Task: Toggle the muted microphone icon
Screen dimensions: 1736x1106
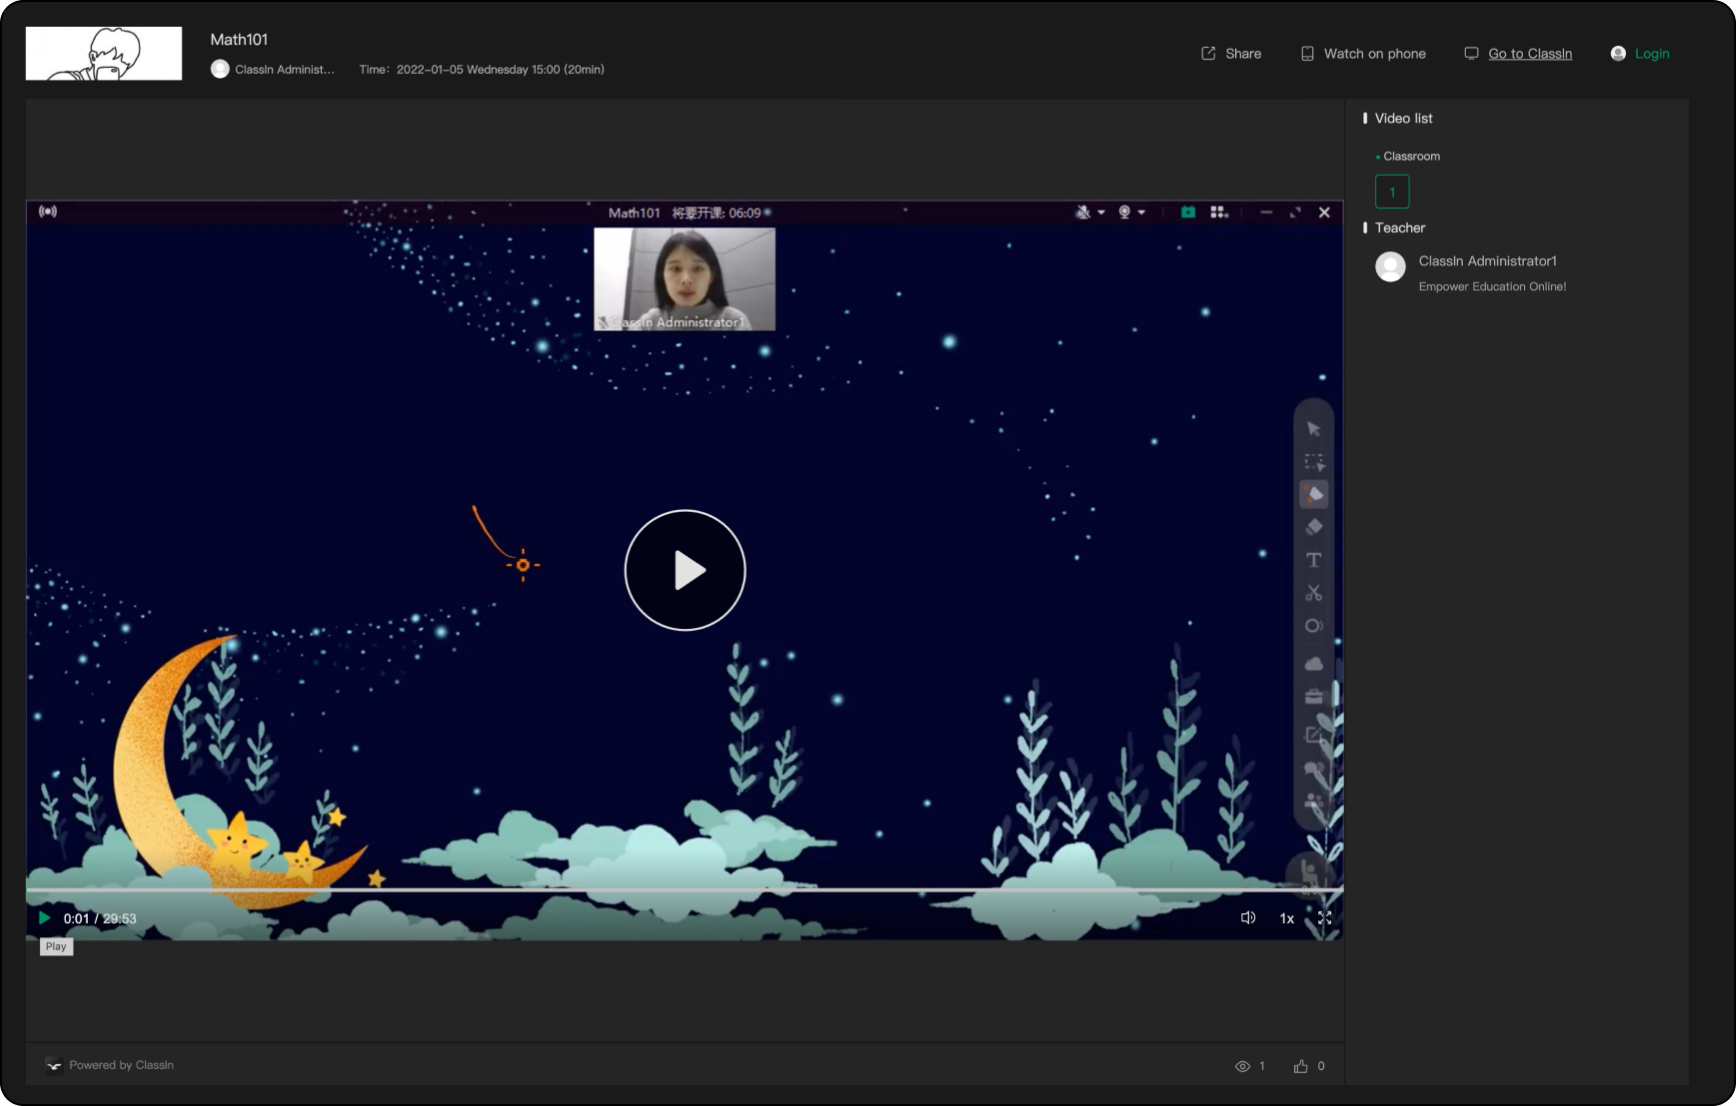Action: pos(1082,212)
